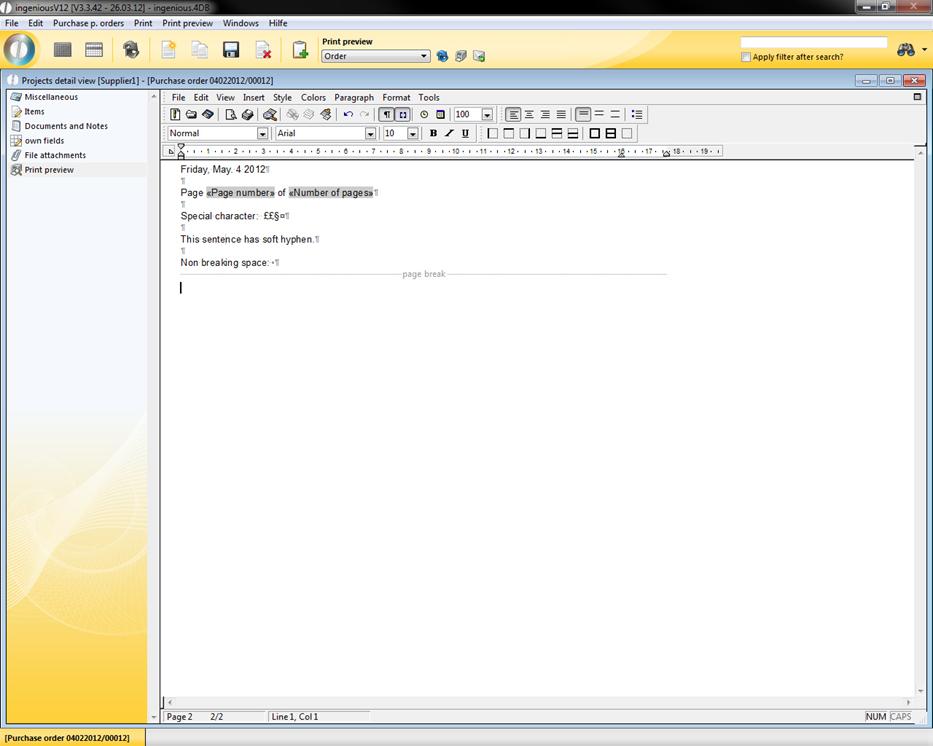Image resolution: width=933 pixels, height=746 pixels.
Task: Center align the paragraph text
Action: [x=529, y=115]
